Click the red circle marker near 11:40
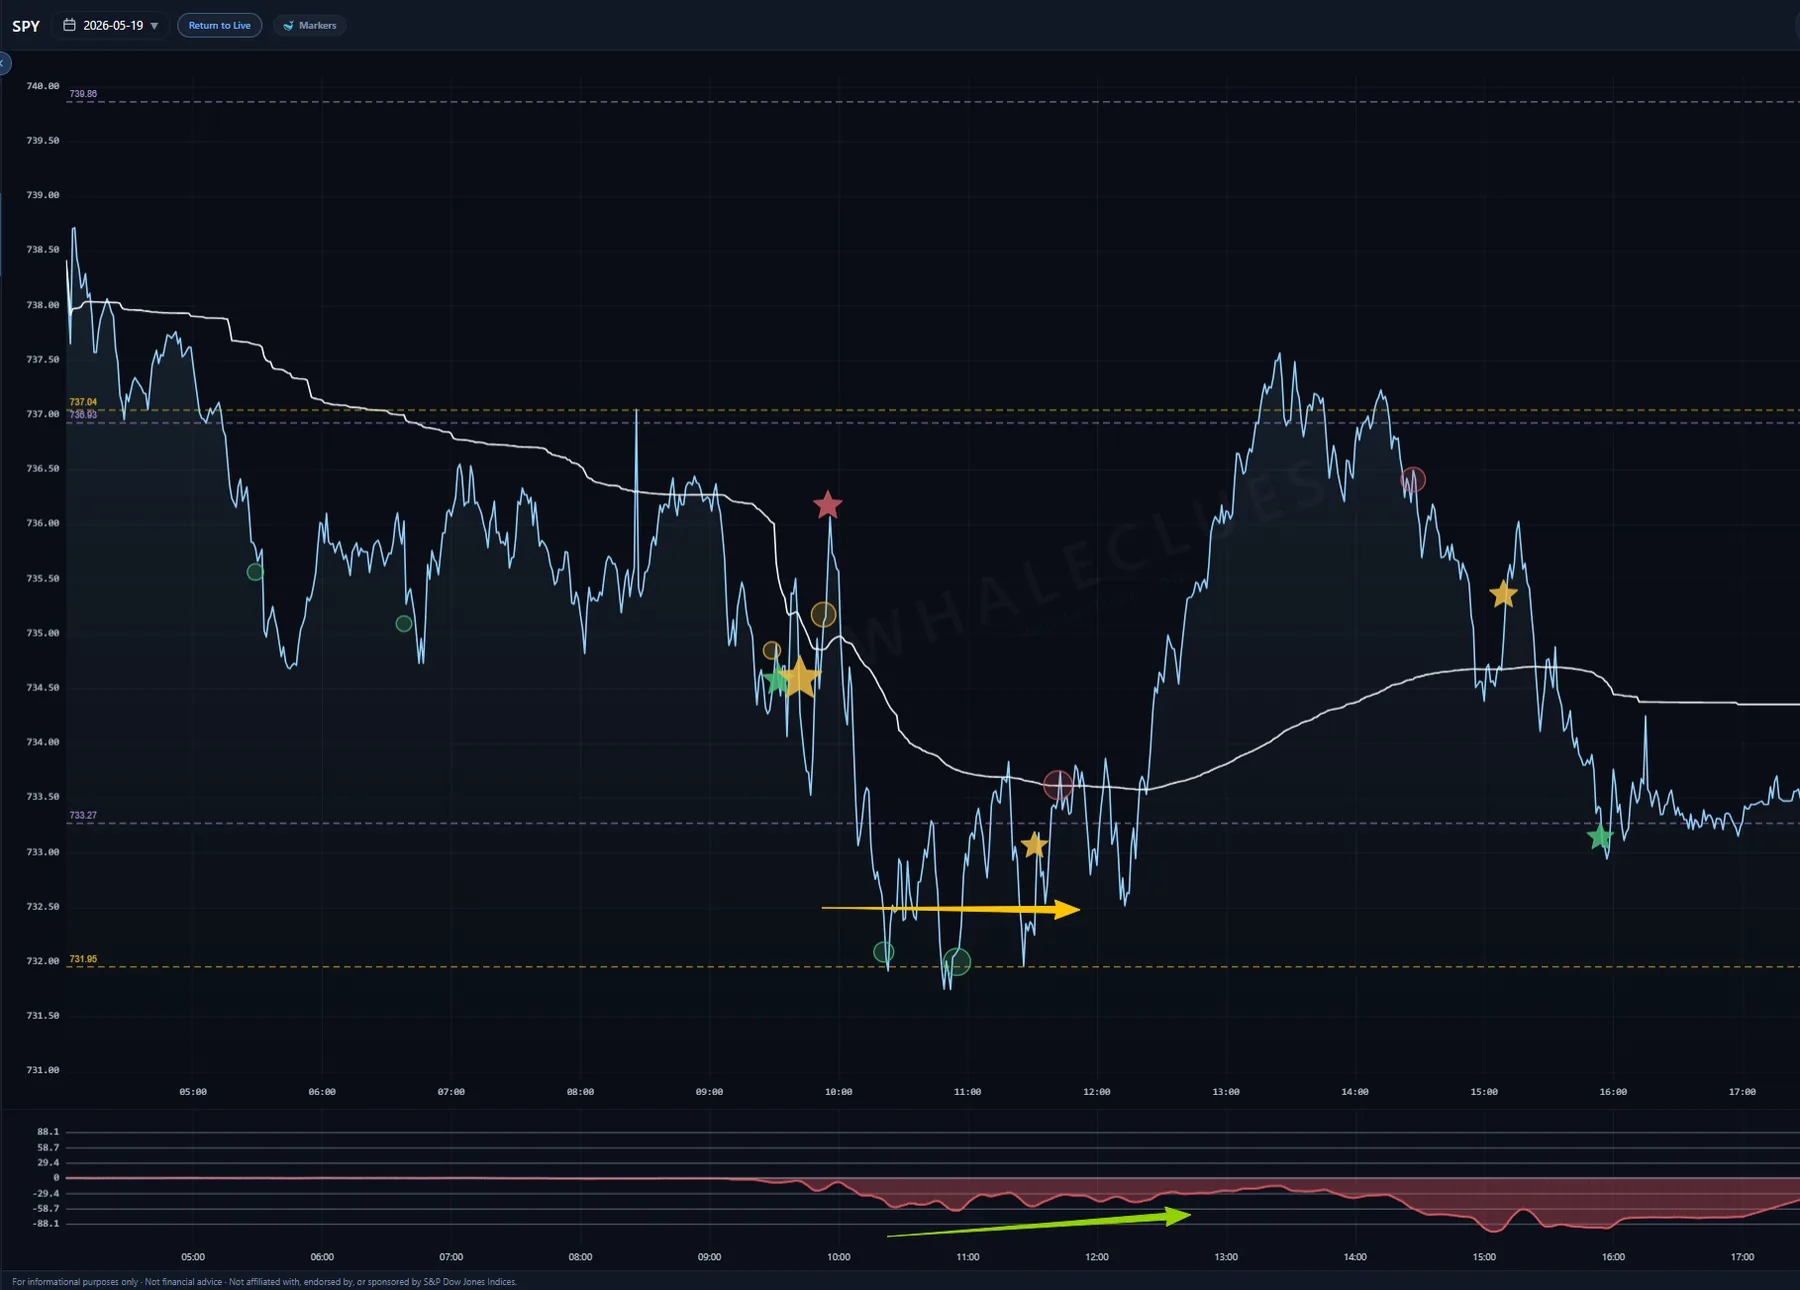Image resolution: width=1800 pixels, height=1290 pixels. (x=1058, y=785)
